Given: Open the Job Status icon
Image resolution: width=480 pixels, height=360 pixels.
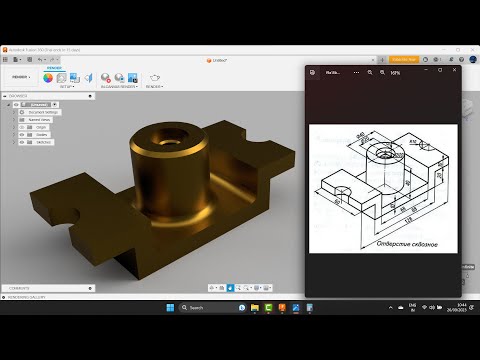Looking at the screenshot, I should (x=437, y=60).
